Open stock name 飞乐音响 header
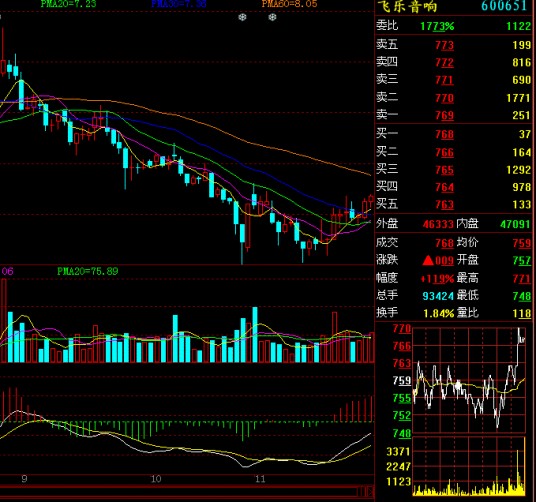 407,6
